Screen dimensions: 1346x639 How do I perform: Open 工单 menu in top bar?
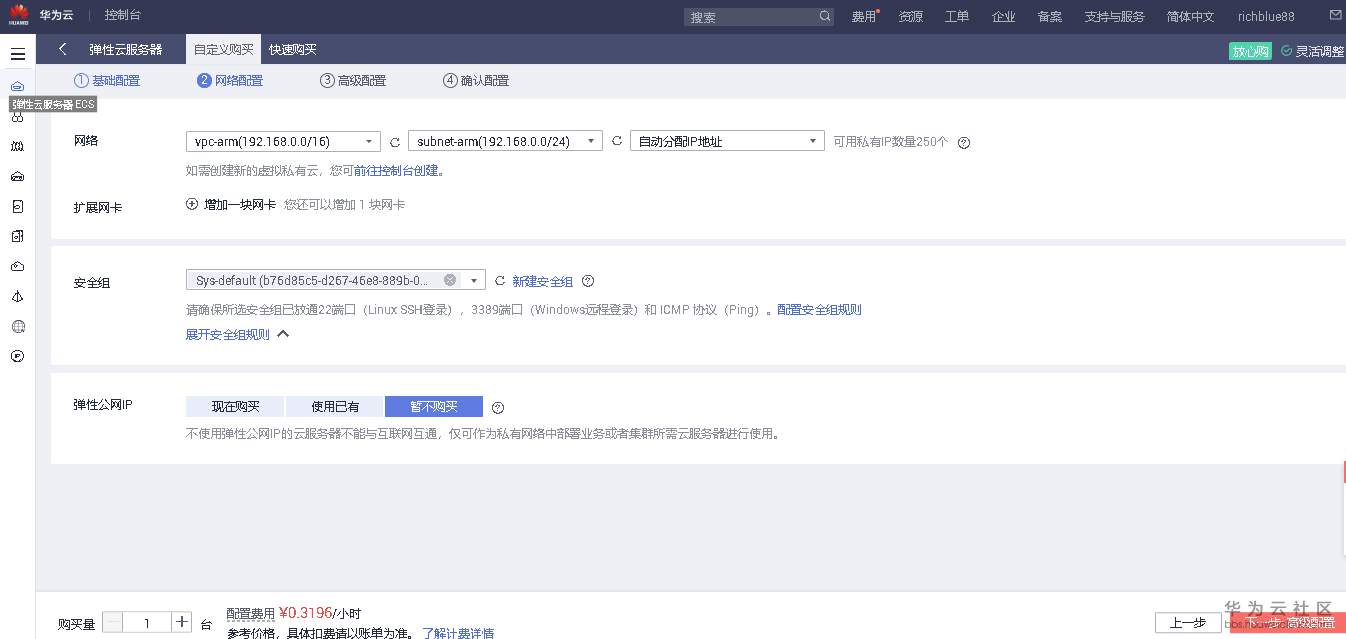[x=957, y=17]
